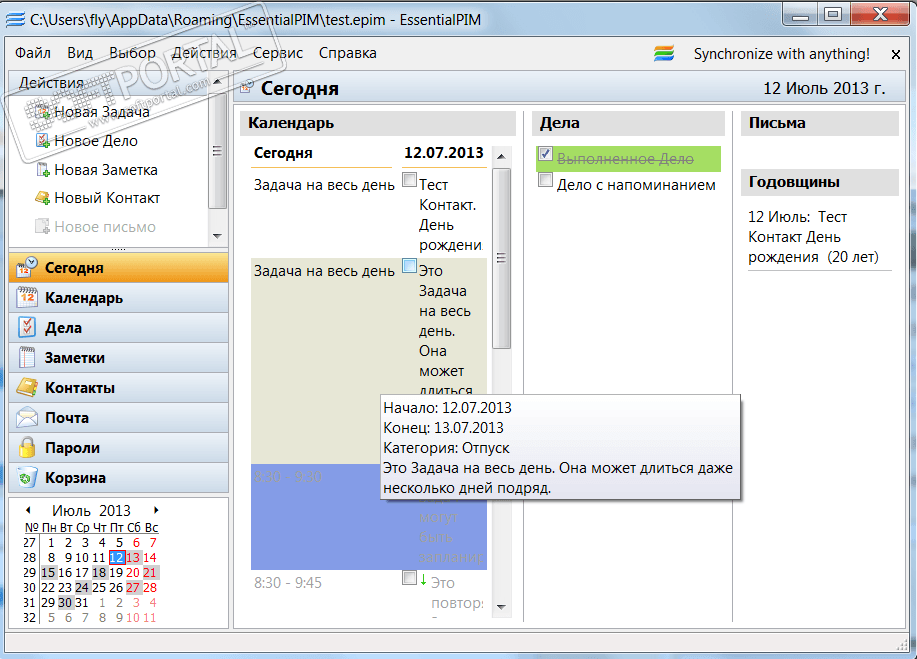Image resolution: width=917 pixels, height=659 pixels.
Task: Click the Сегодня navigation icon
Action: (x=27, y=267)
